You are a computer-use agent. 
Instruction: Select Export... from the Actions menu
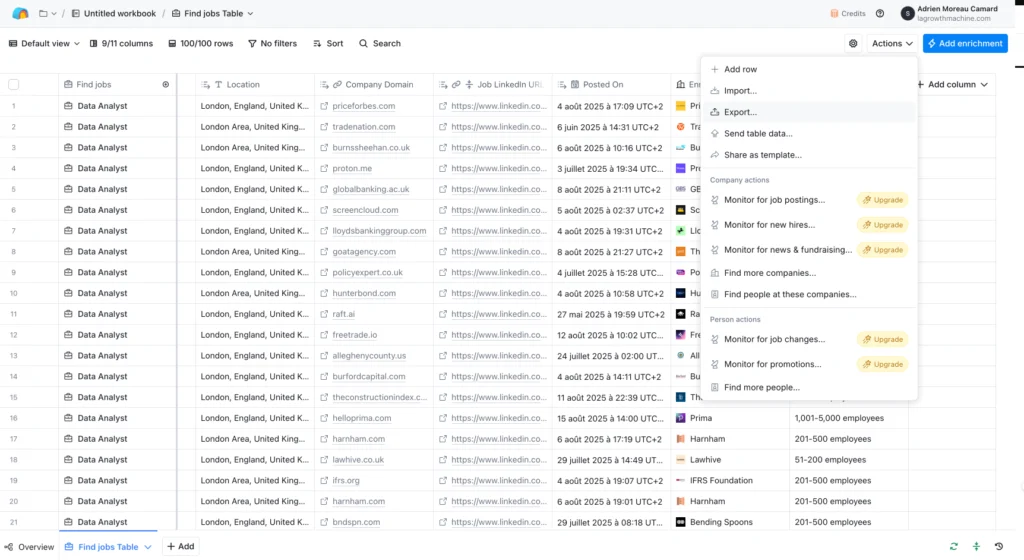740,112
